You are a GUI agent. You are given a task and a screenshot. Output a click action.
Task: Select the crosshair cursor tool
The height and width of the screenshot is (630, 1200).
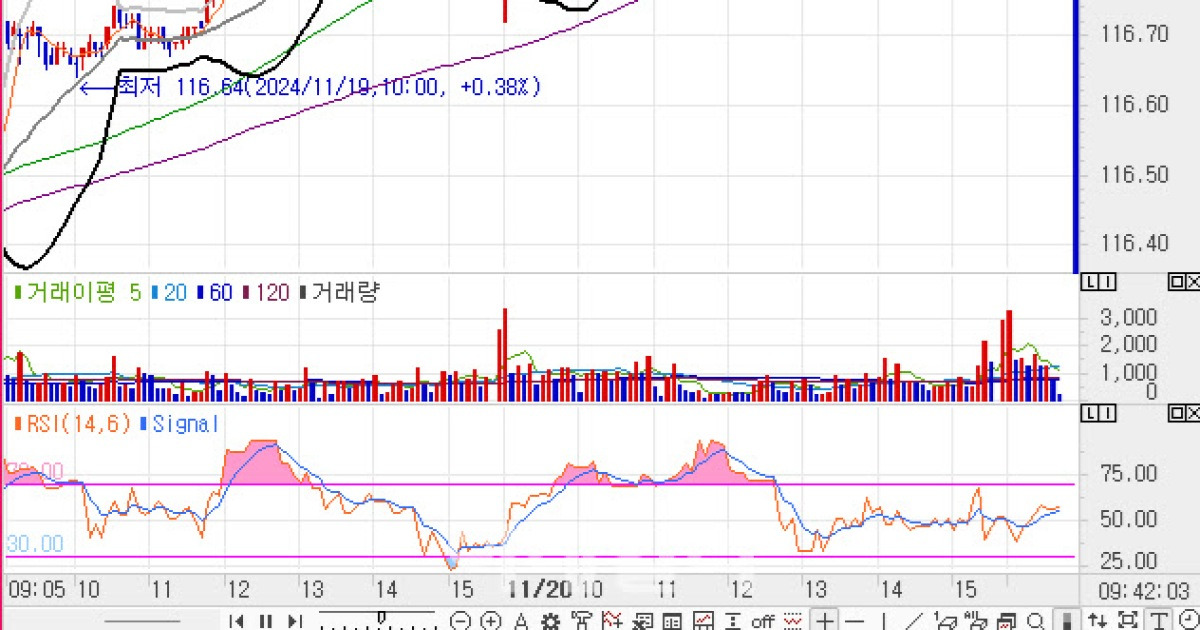point(823,620)
